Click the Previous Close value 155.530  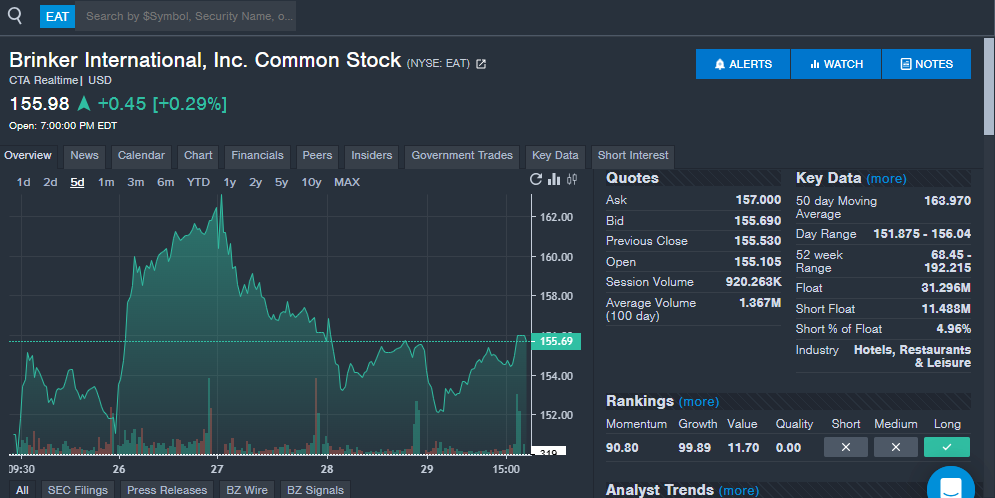(x=758, y=241)
